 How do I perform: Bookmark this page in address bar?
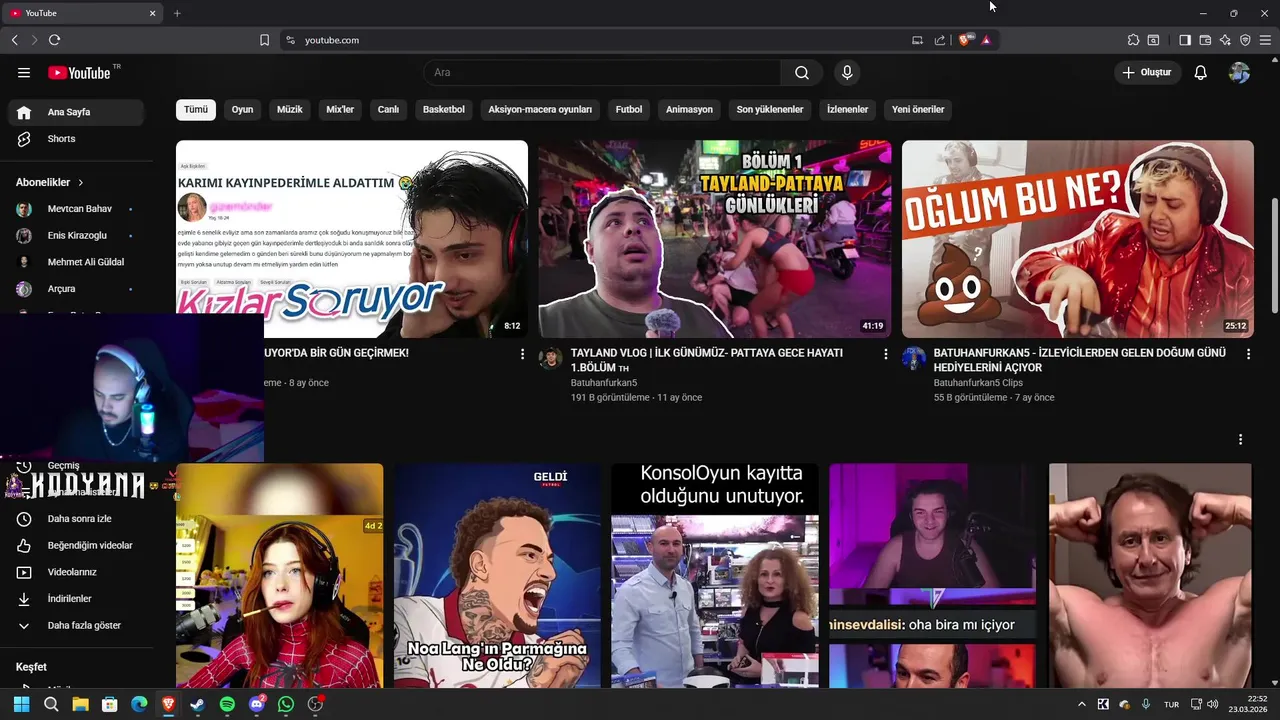(x=264, y=40)
